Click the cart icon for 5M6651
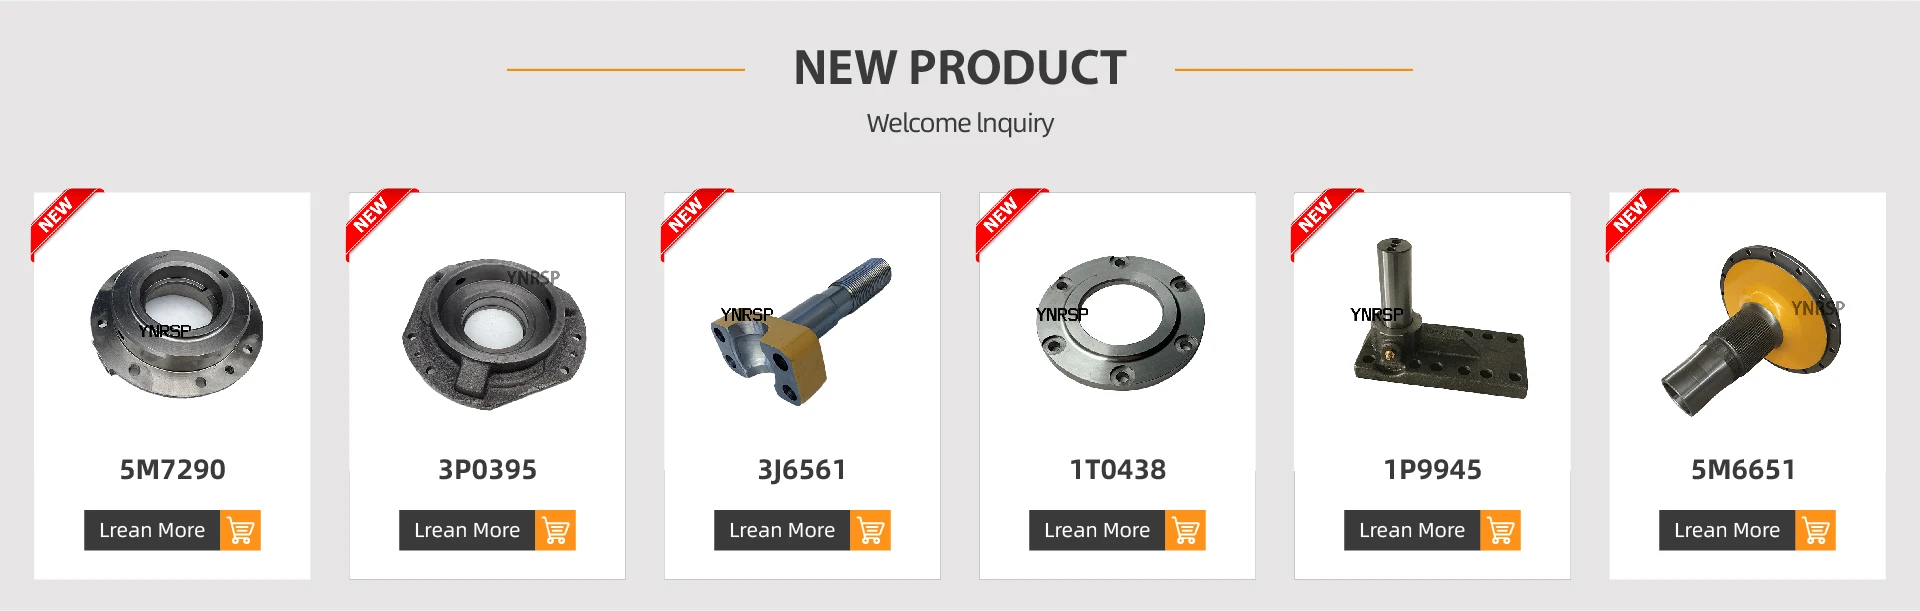 pos(1815,530)
